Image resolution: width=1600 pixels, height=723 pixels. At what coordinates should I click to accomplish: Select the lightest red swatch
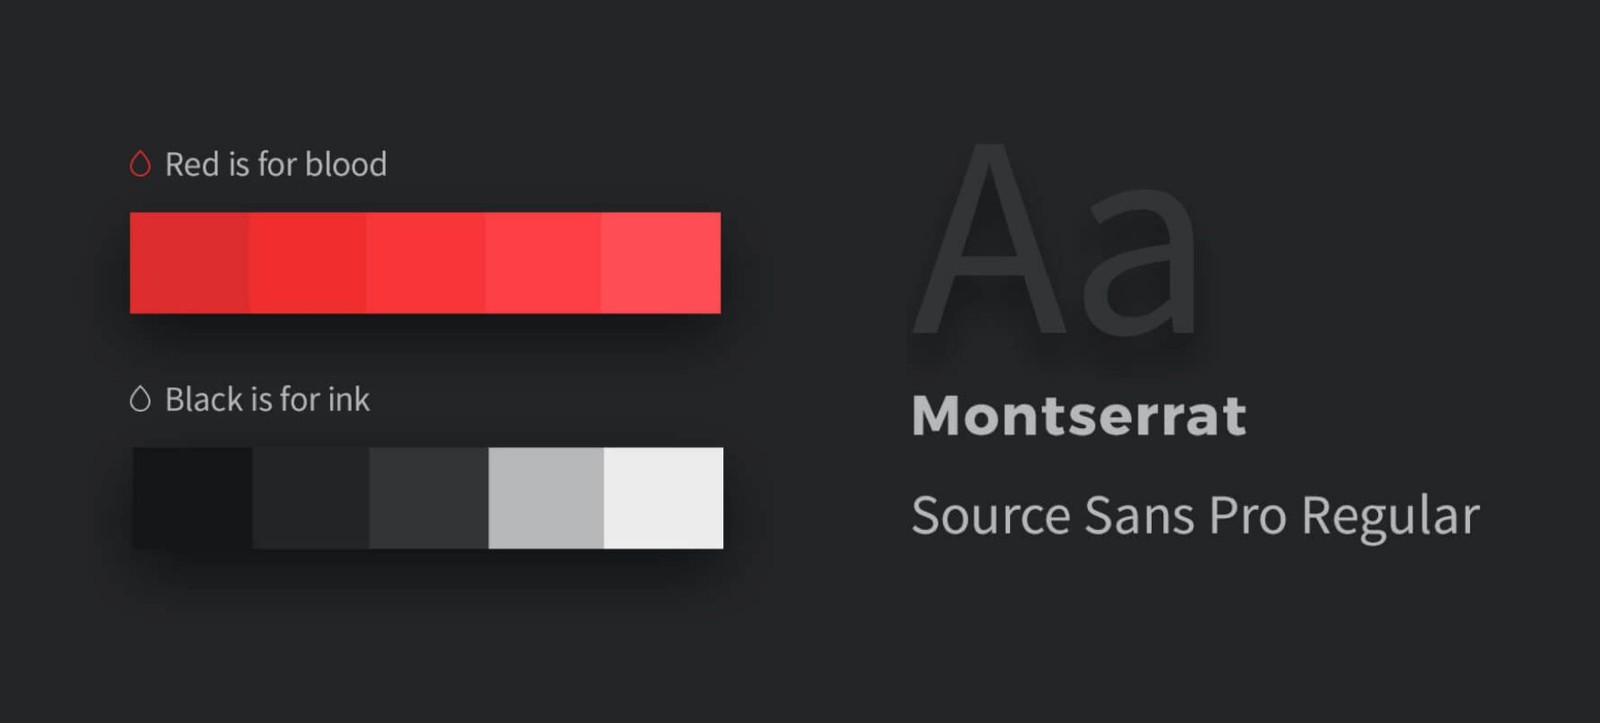point(661,263)
